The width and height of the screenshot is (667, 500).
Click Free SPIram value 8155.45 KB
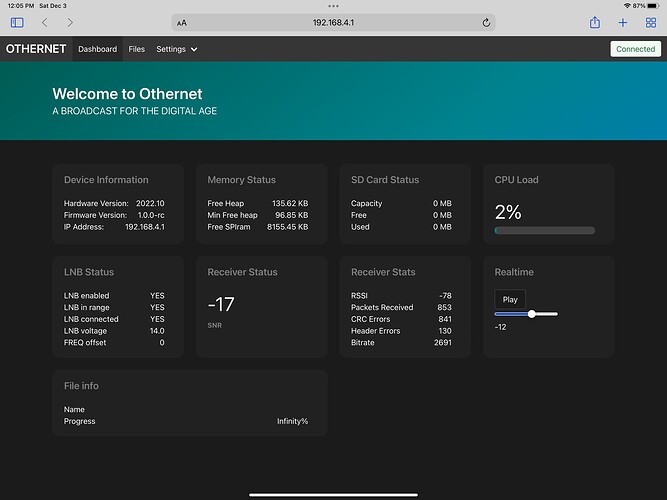click(x=288, y=227)
